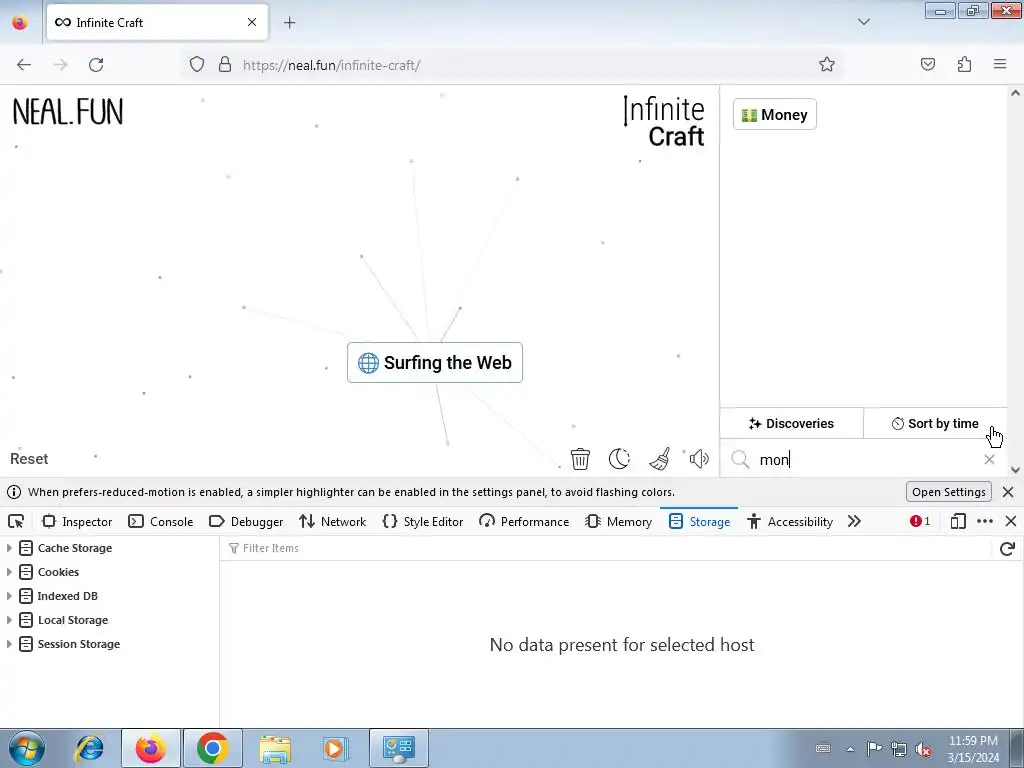Switch to the Storage tab
The image size is (1024, 768).
[x=699, y=521]
